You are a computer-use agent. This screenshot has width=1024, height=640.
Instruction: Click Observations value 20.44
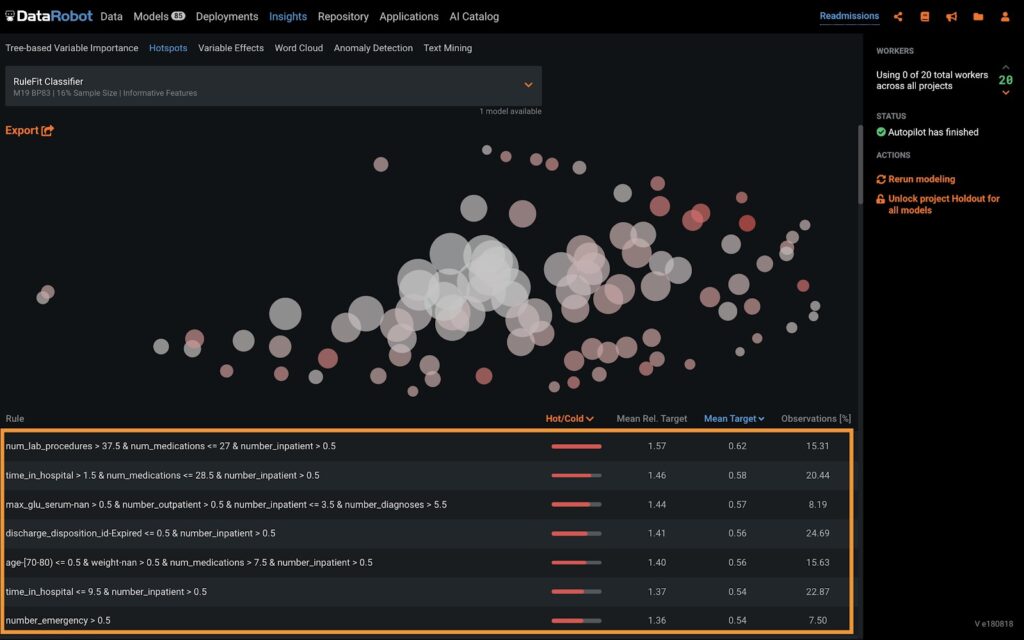click(818, 475)
